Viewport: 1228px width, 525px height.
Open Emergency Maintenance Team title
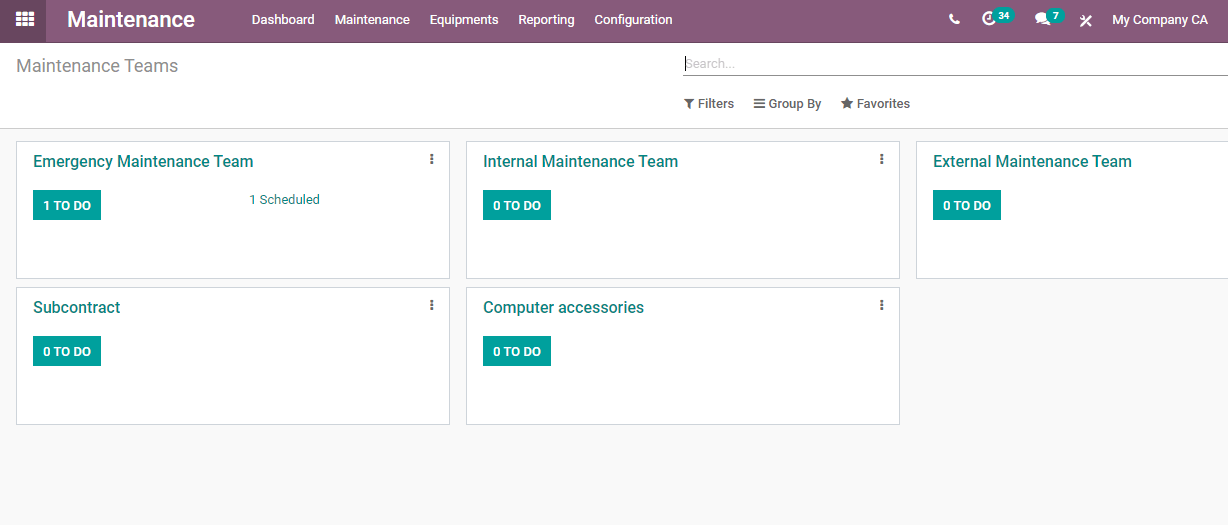click(x=143, y=161)
